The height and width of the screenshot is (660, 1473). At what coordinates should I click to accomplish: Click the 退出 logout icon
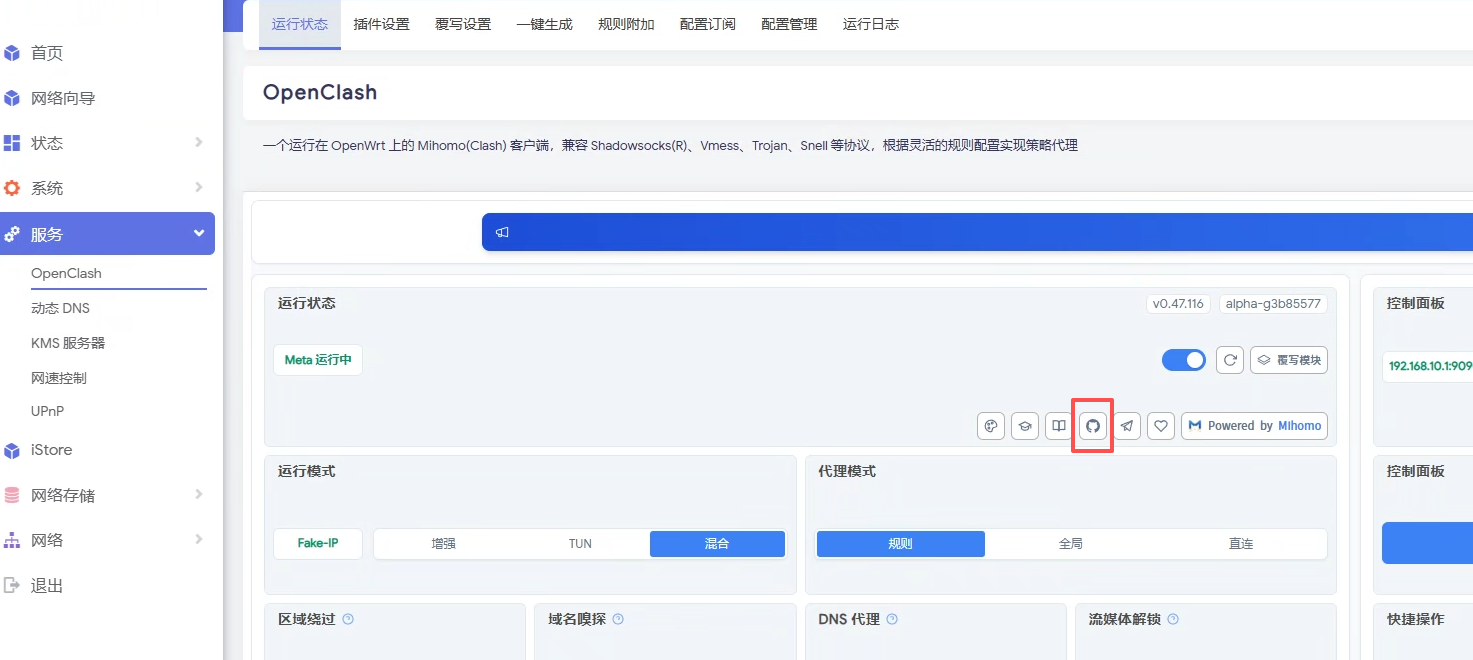coord(12,585)
